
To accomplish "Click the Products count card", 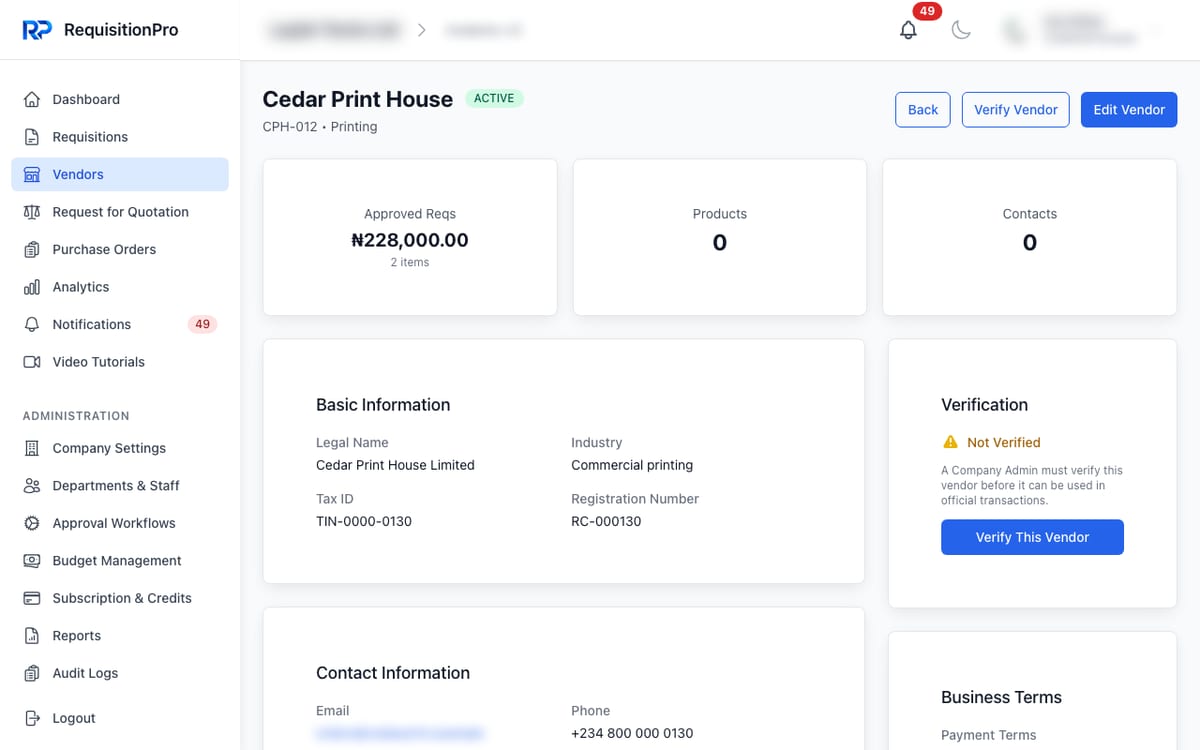I will click(x=720, y=238).
